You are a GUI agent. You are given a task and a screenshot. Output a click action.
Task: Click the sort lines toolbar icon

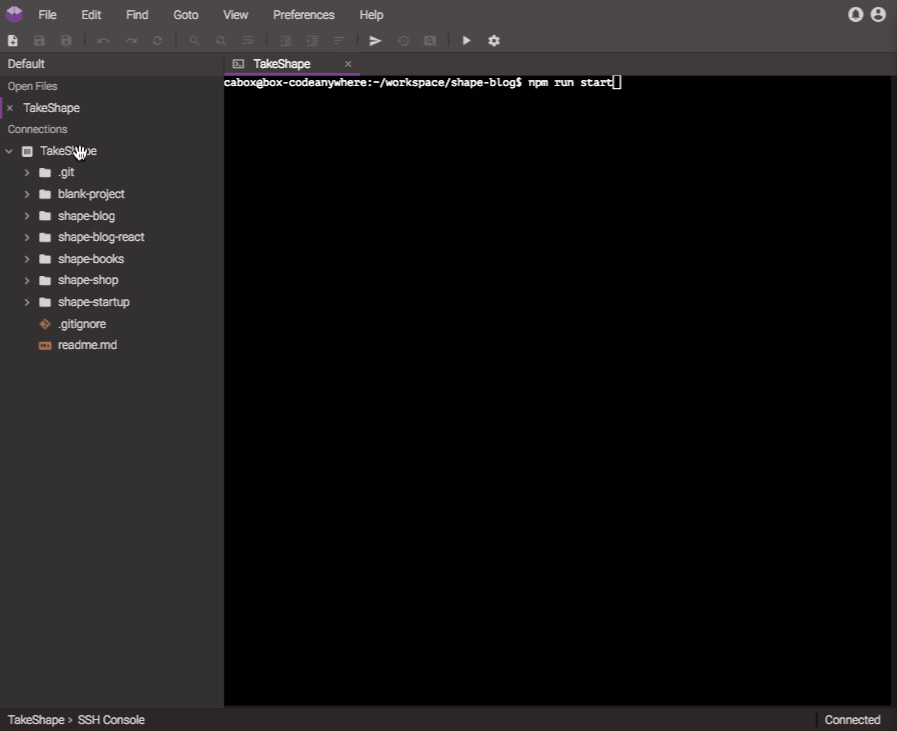339,41
